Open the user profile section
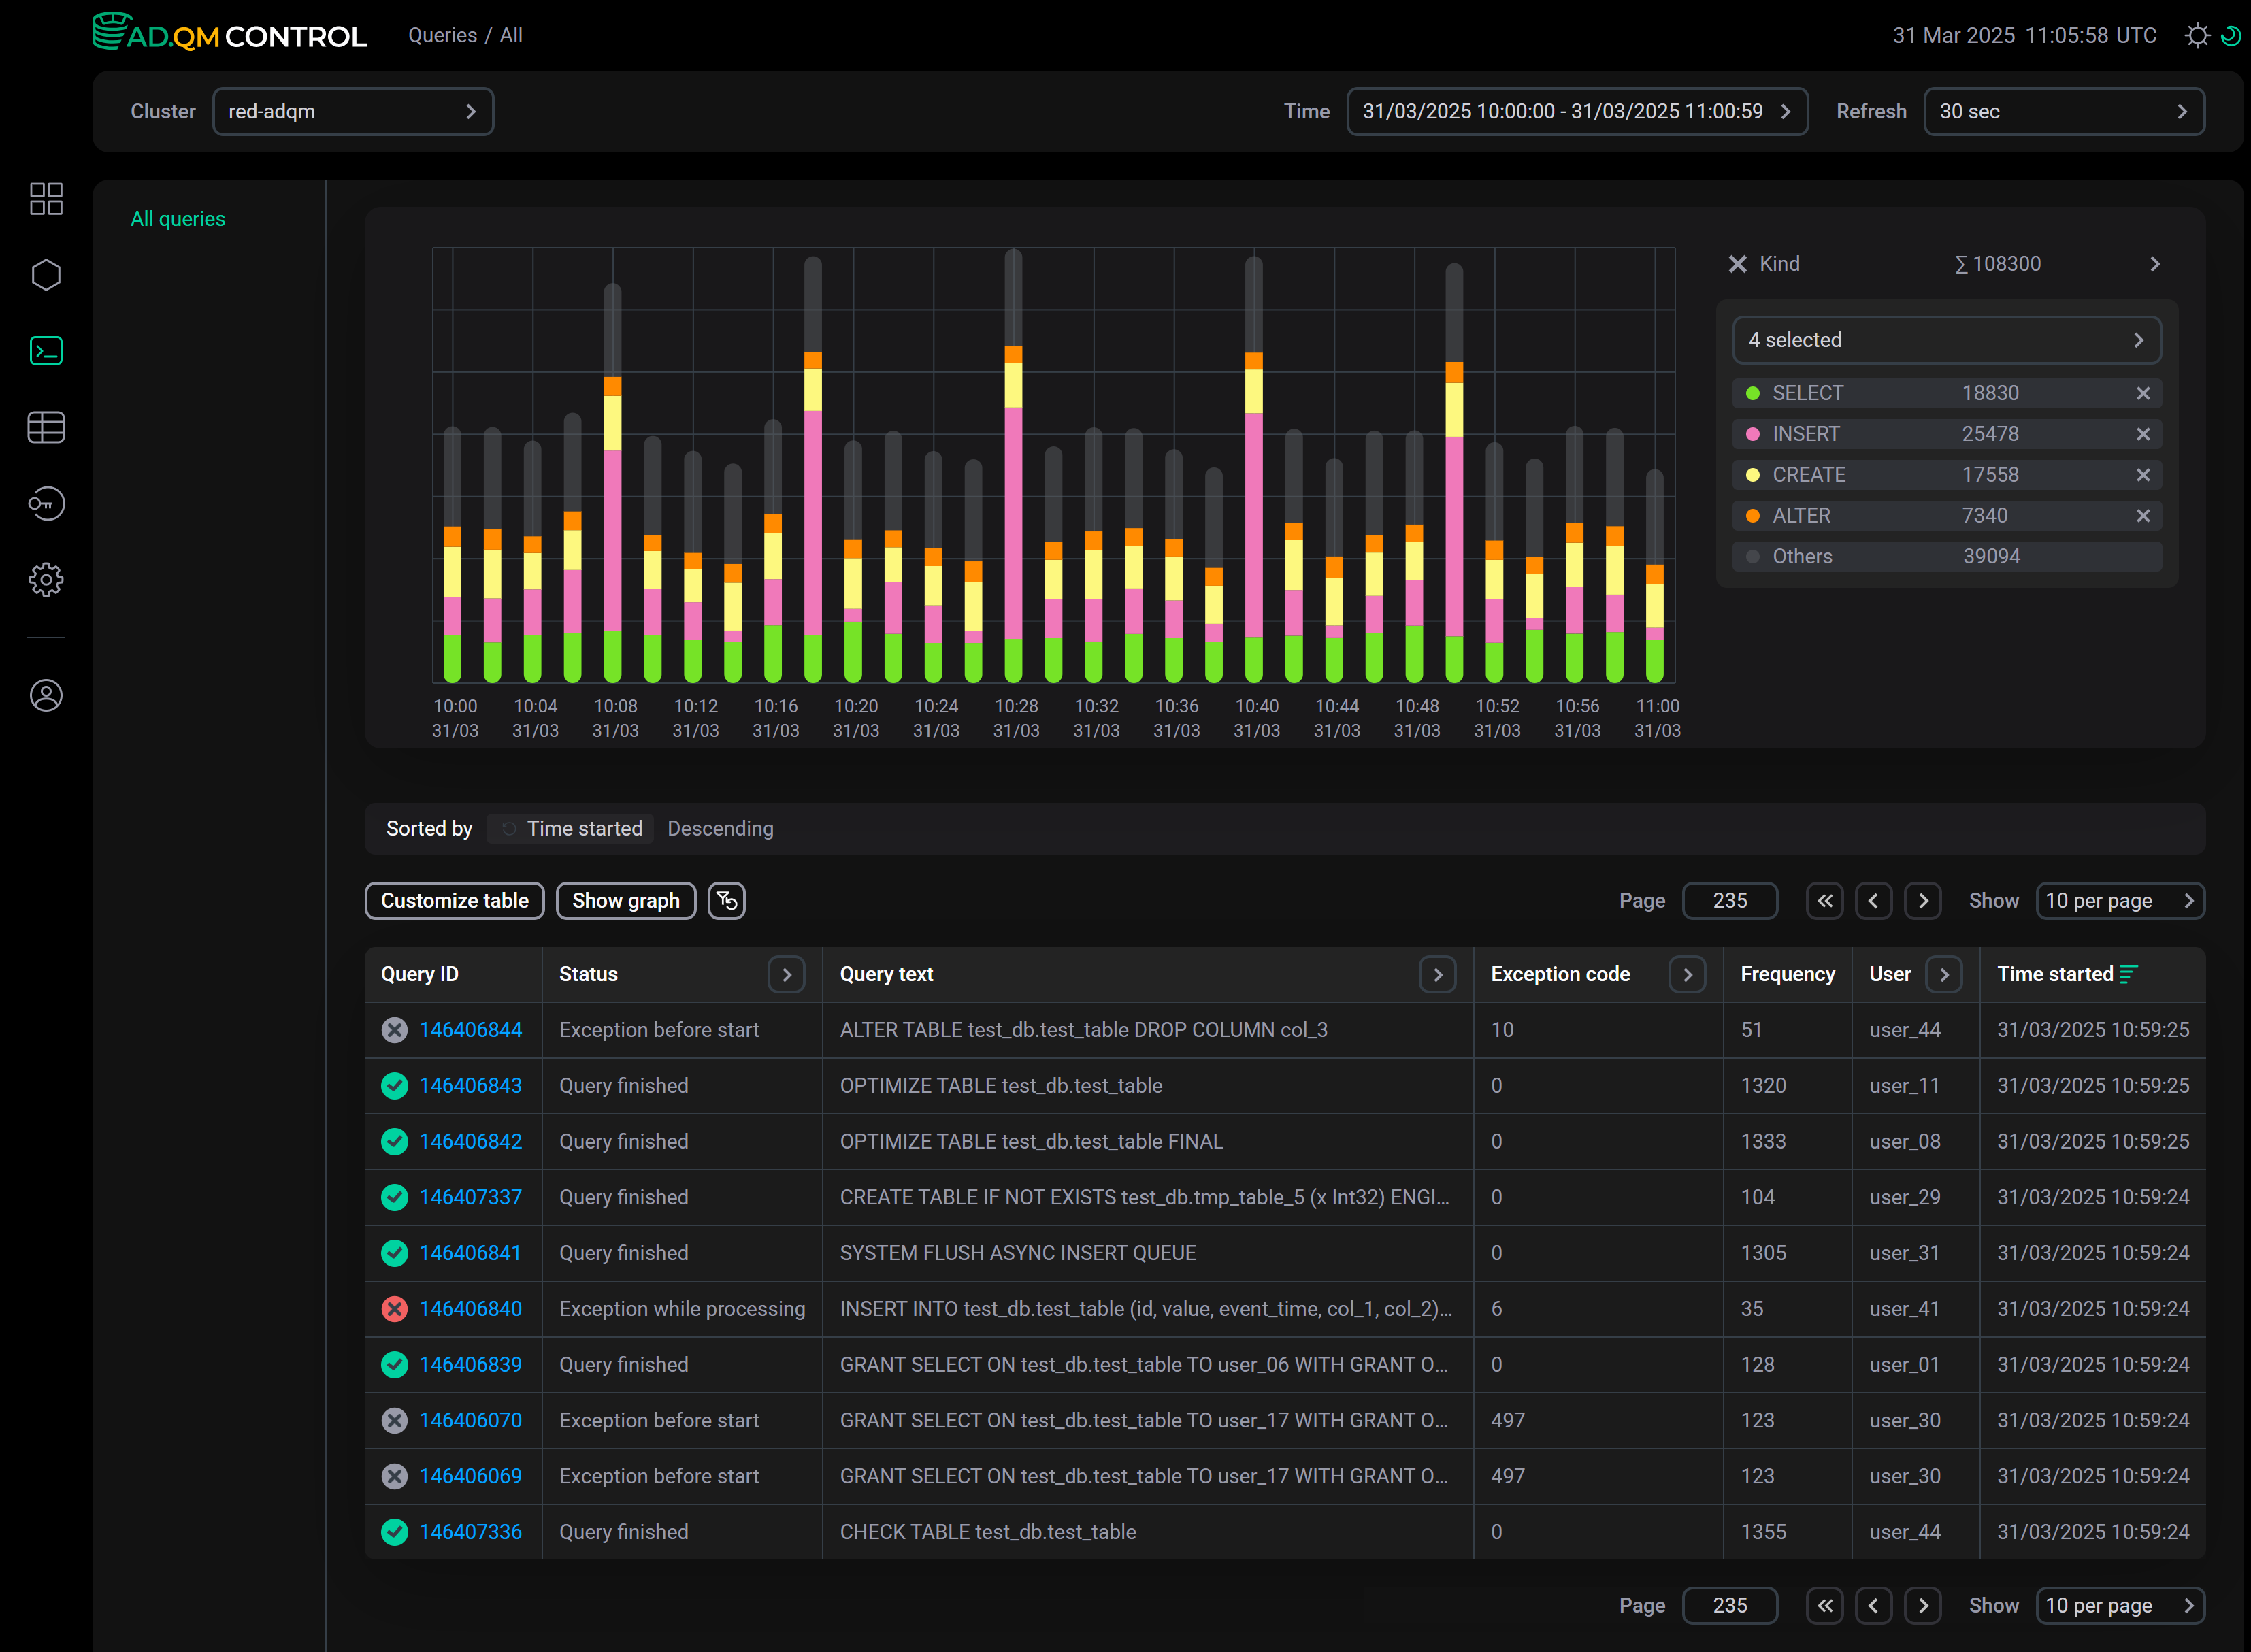The image size is (2251, 1652). click(46, 696)
